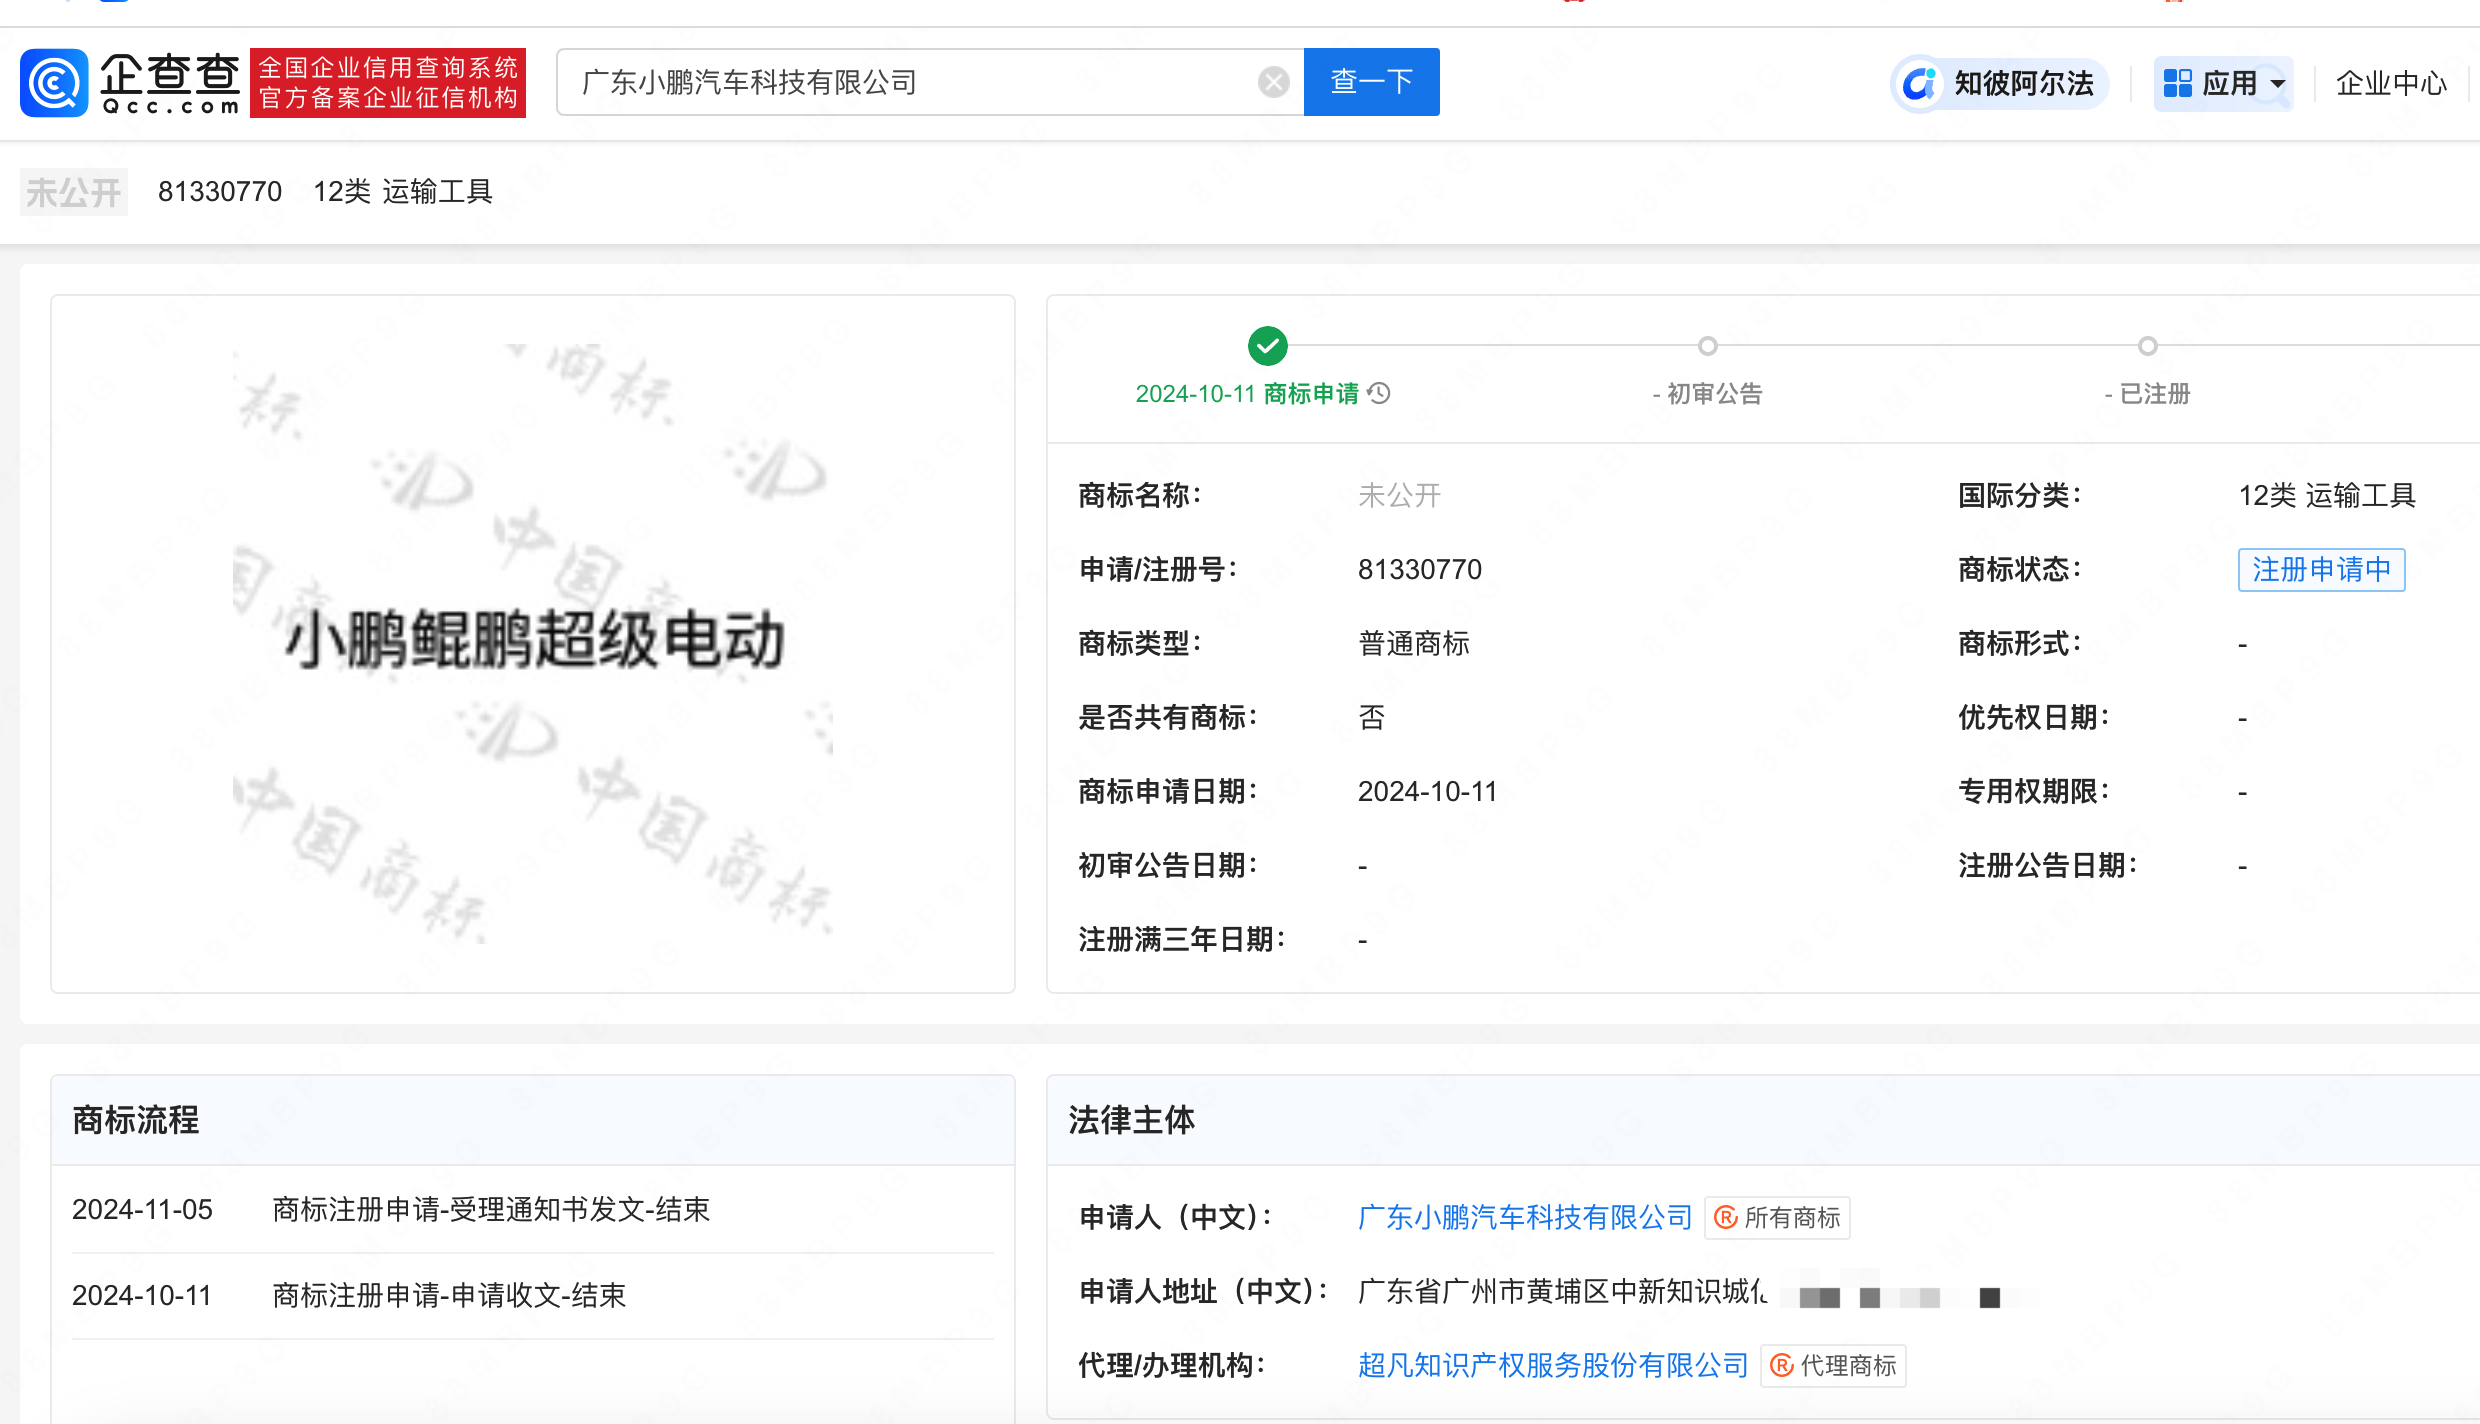Click the 2024-11-05 受理通知书发文 flow row
The height and width of the screenshot is (1424, 2480).
(x=533, y=1210)
